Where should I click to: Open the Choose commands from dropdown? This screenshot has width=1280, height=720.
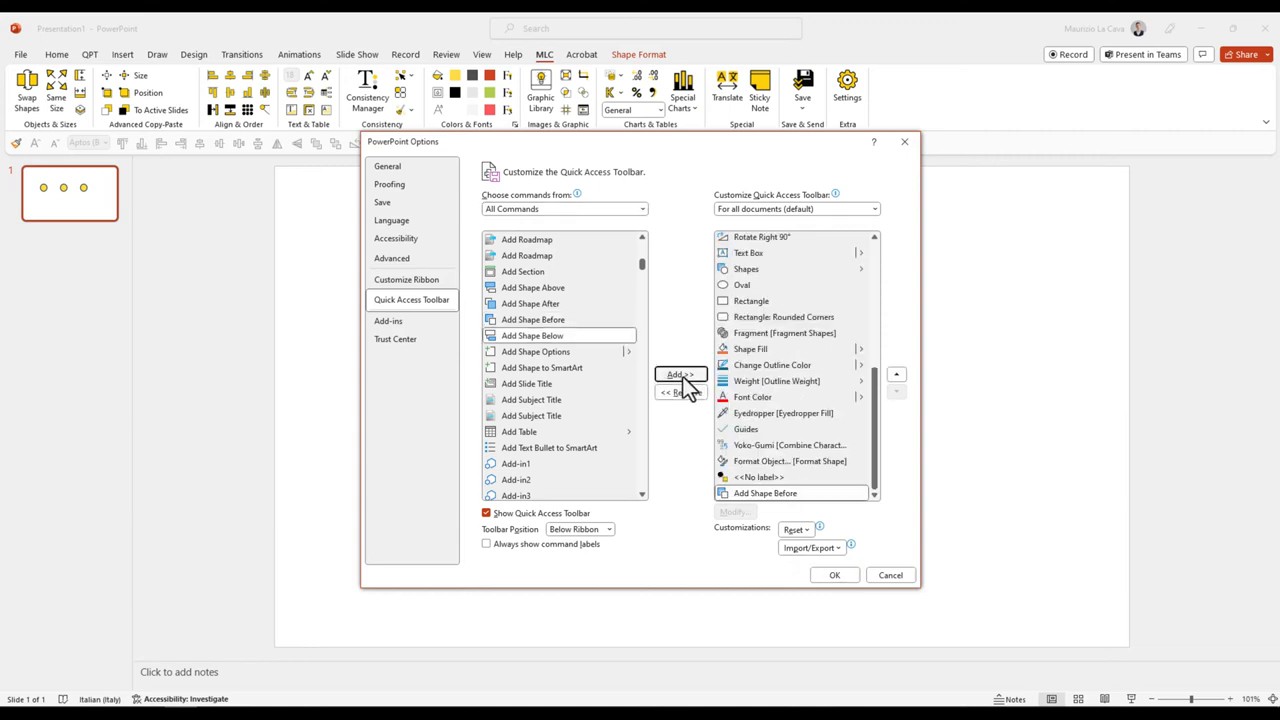(564, 209)
